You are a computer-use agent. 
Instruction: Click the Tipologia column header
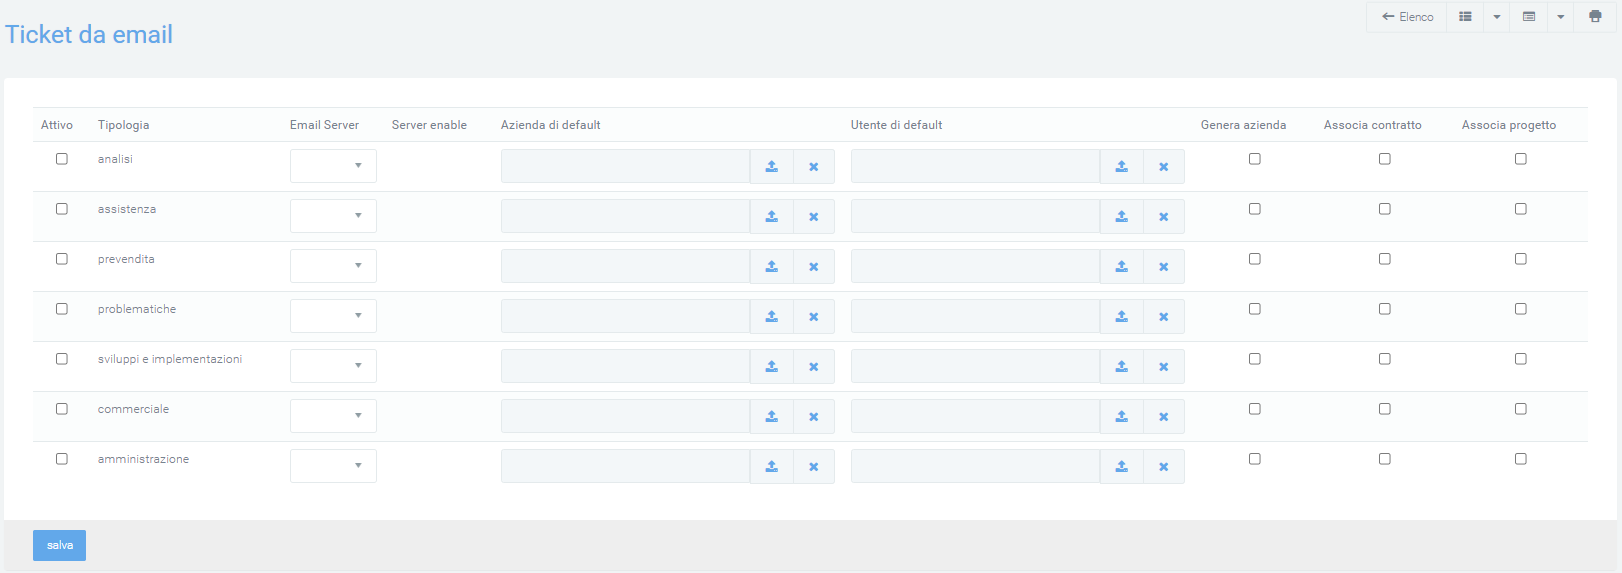coord(124,125)
